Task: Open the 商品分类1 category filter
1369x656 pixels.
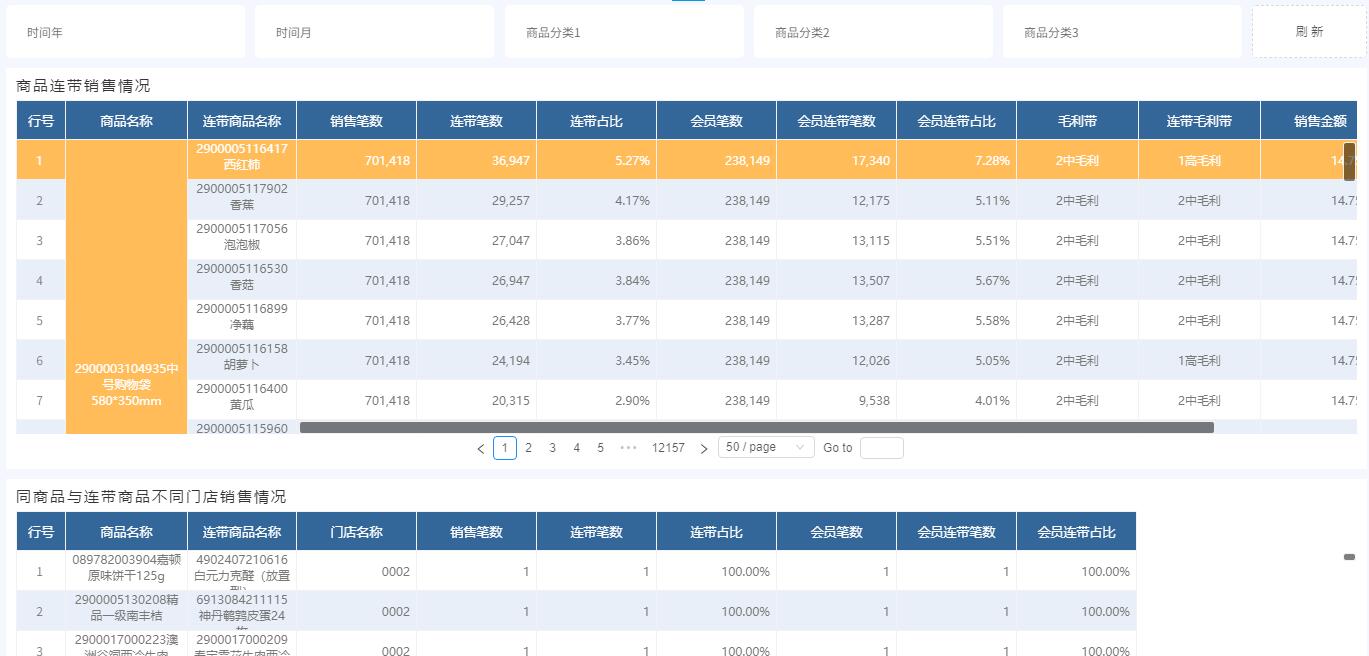Action: tap(623, 31)
